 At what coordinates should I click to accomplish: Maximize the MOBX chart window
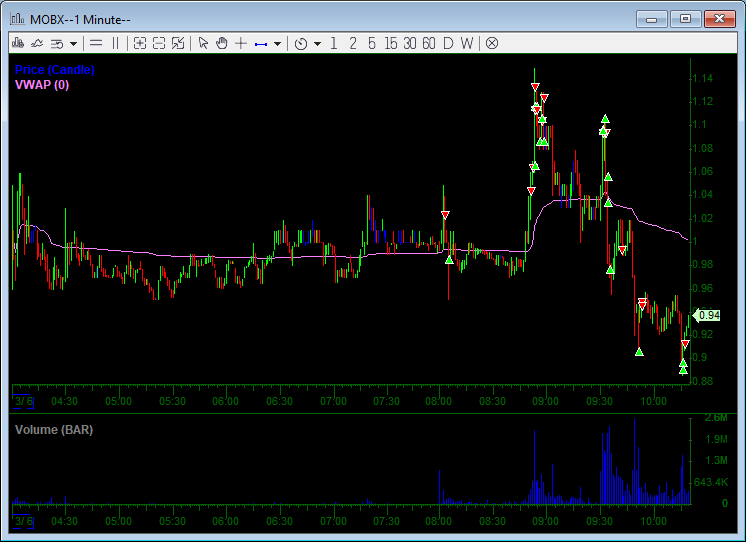coord(685,19)
